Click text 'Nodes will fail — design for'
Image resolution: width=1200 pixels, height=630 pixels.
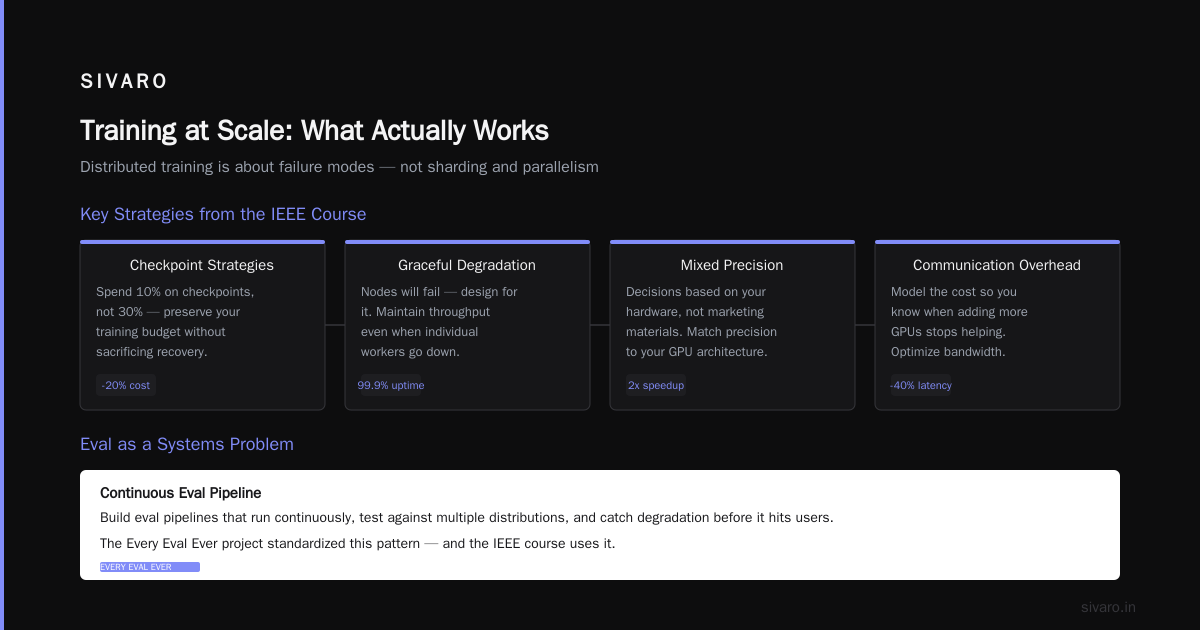point(439,292)
